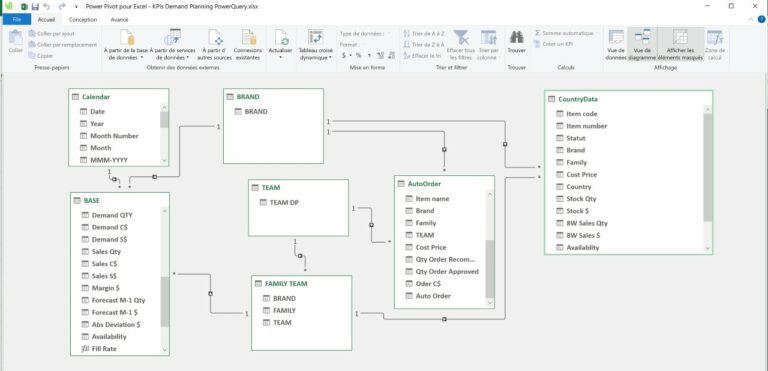Select 8W Sales $ field in CountryData

(583, 235)
